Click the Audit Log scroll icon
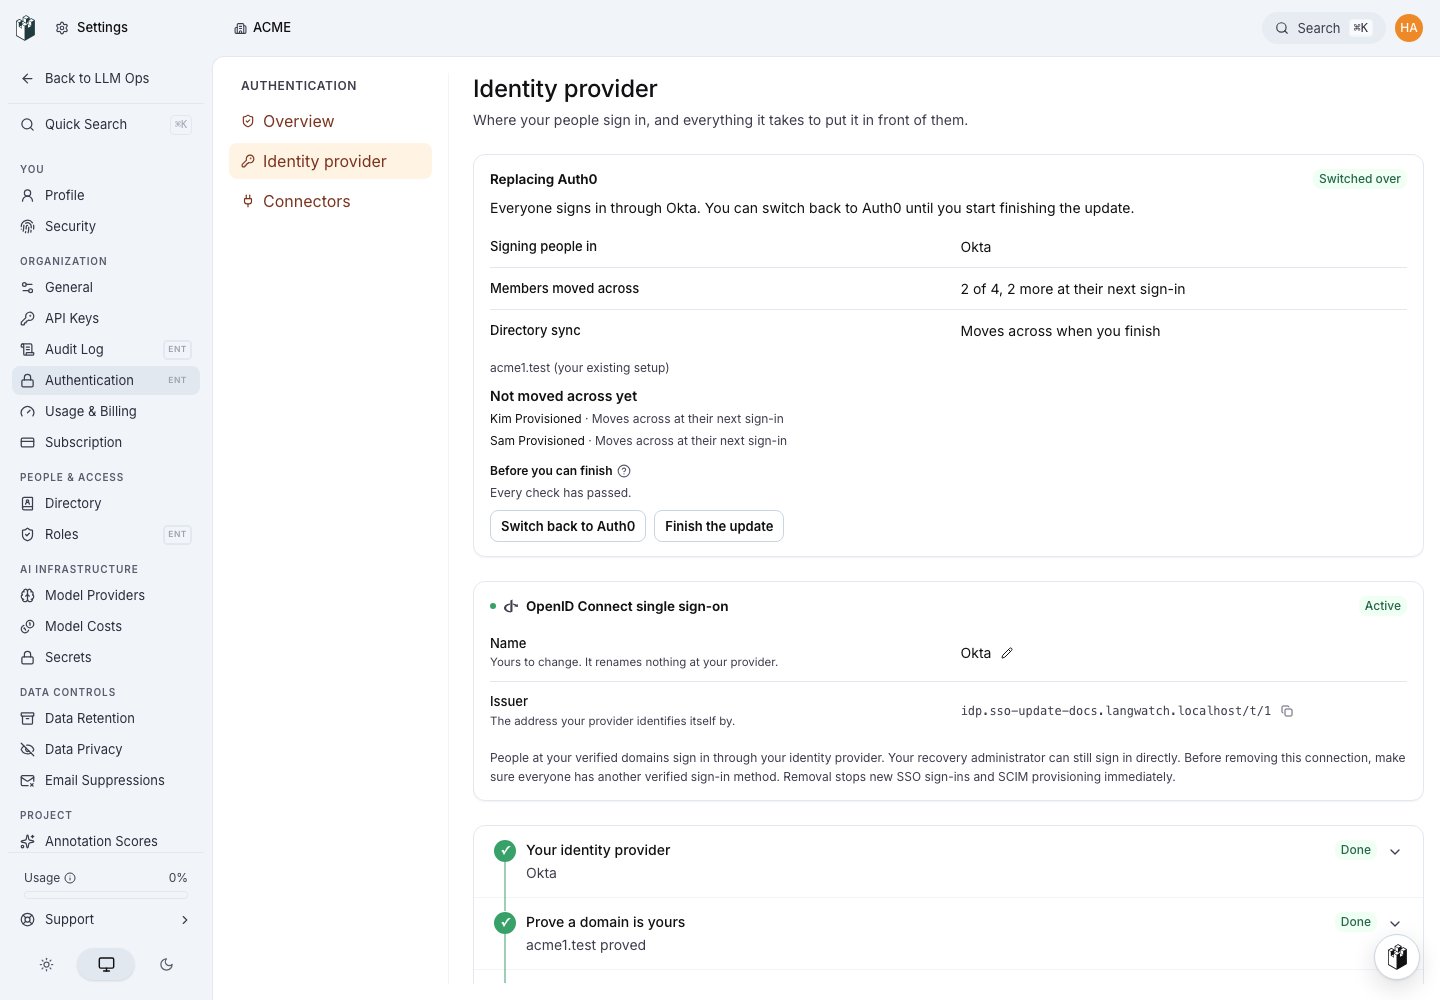 coord(28,349)
